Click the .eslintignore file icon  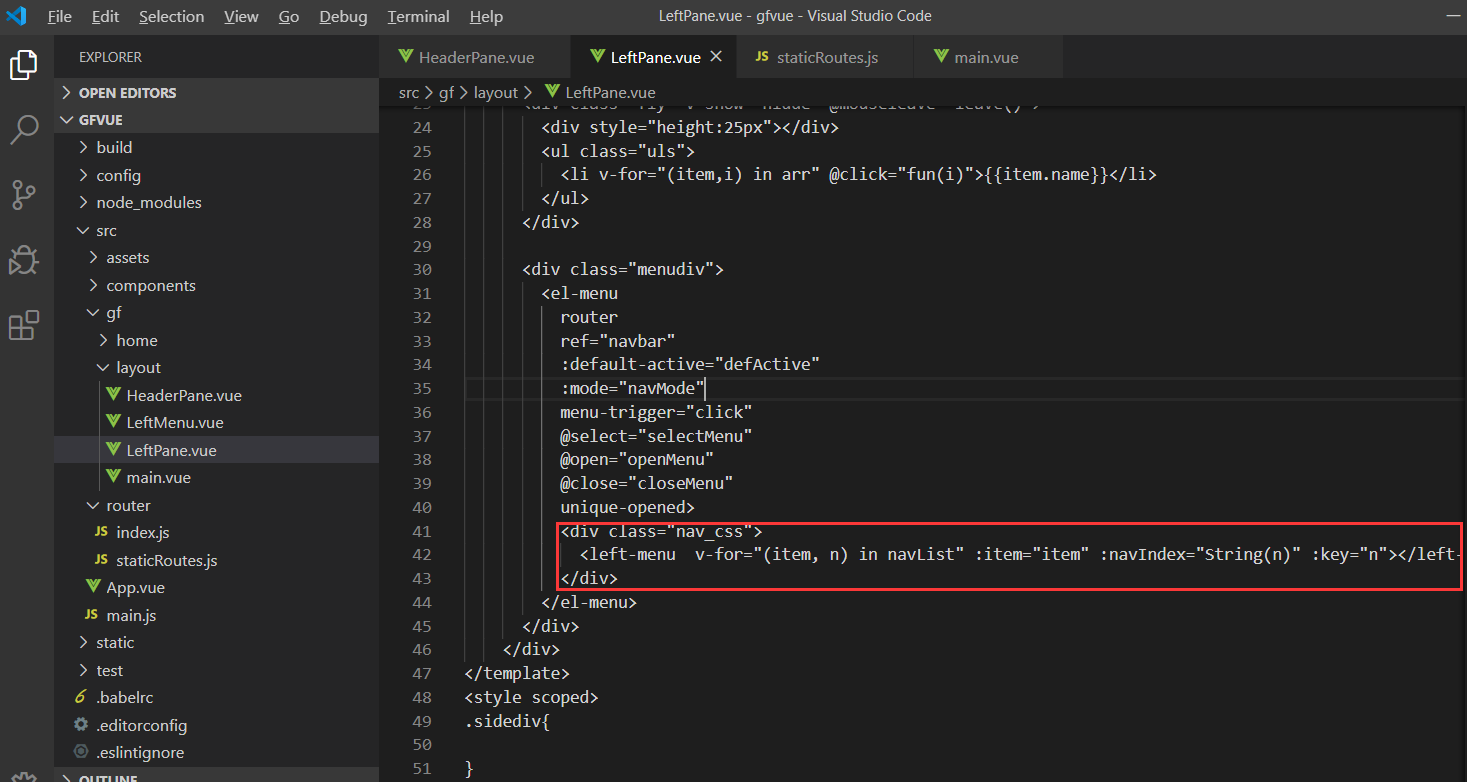(81, 753)
